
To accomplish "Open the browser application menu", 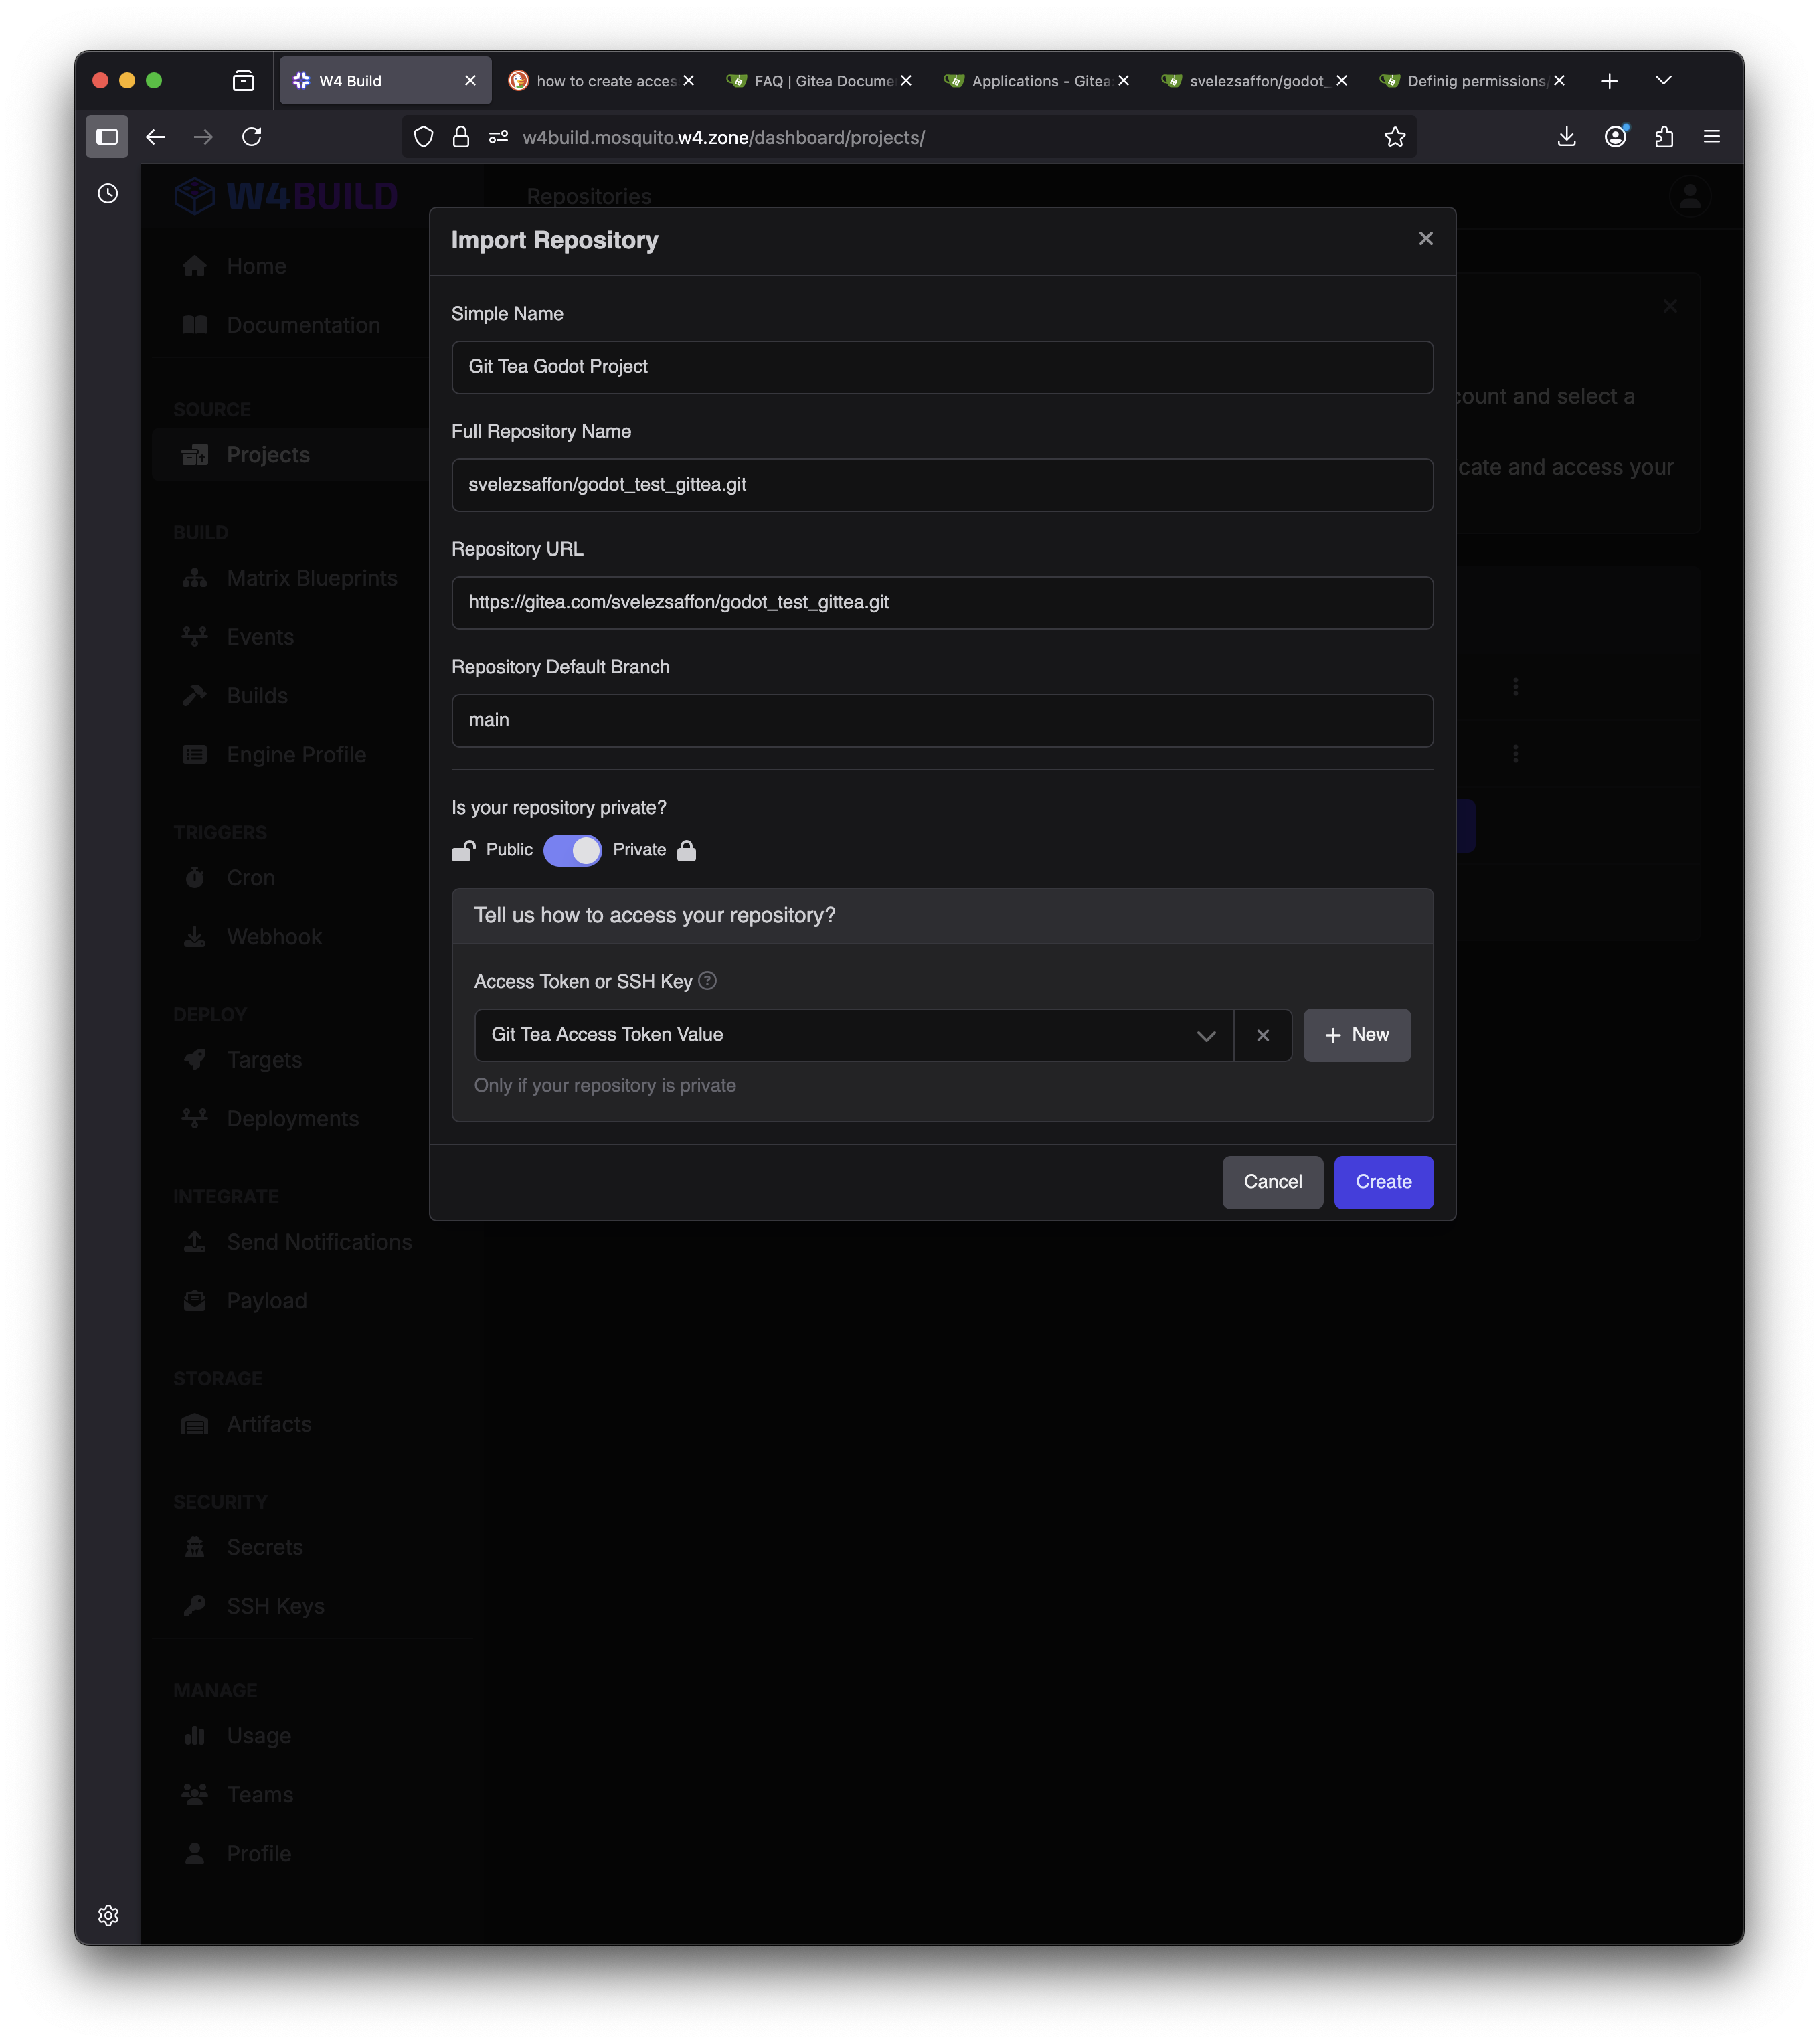I will 1711,137.
